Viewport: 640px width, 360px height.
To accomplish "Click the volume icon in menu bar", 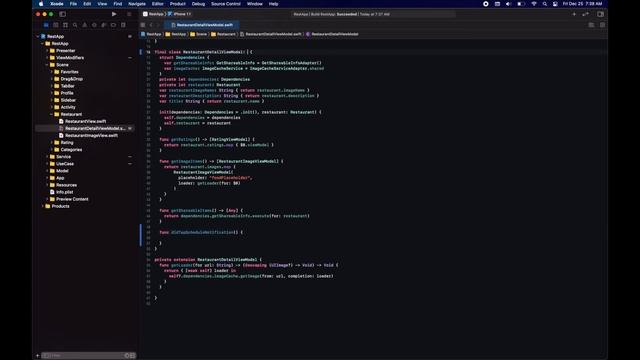I will 508,4.
